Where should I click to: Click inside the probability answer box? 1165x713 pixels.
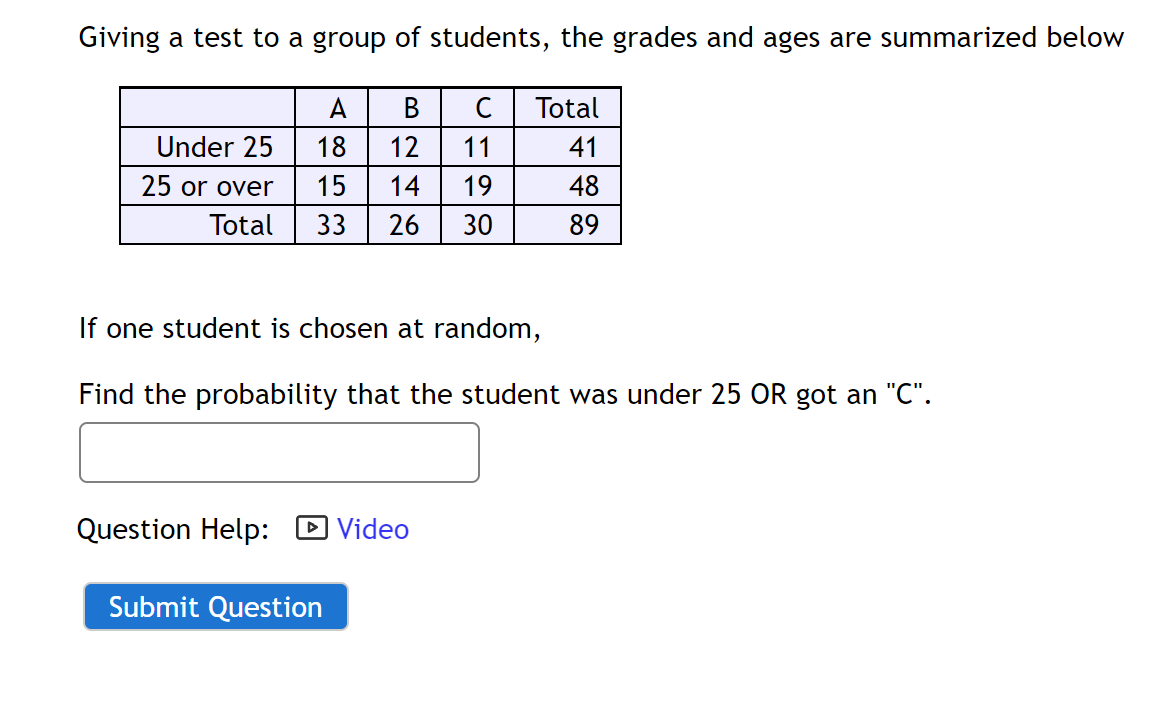click(x=278, y=452)
